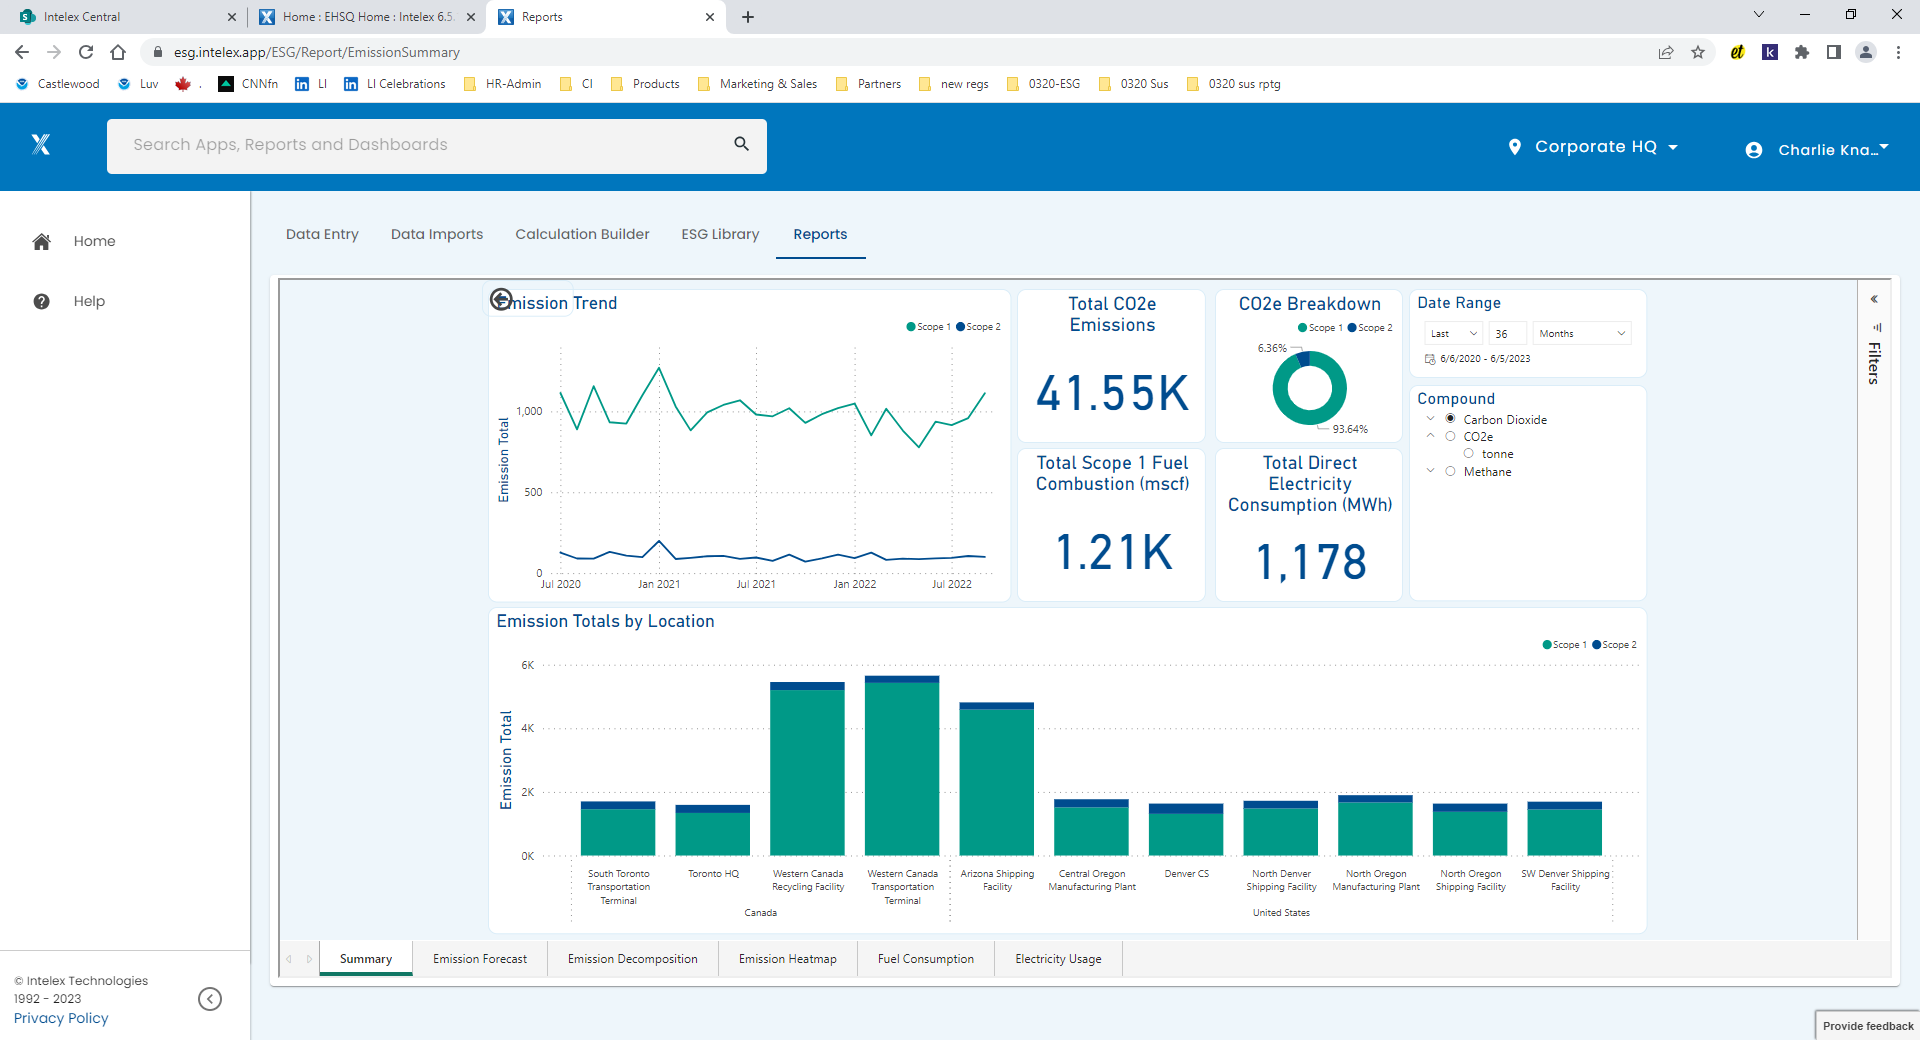Click the 36 value field in Date Range

1507,333
